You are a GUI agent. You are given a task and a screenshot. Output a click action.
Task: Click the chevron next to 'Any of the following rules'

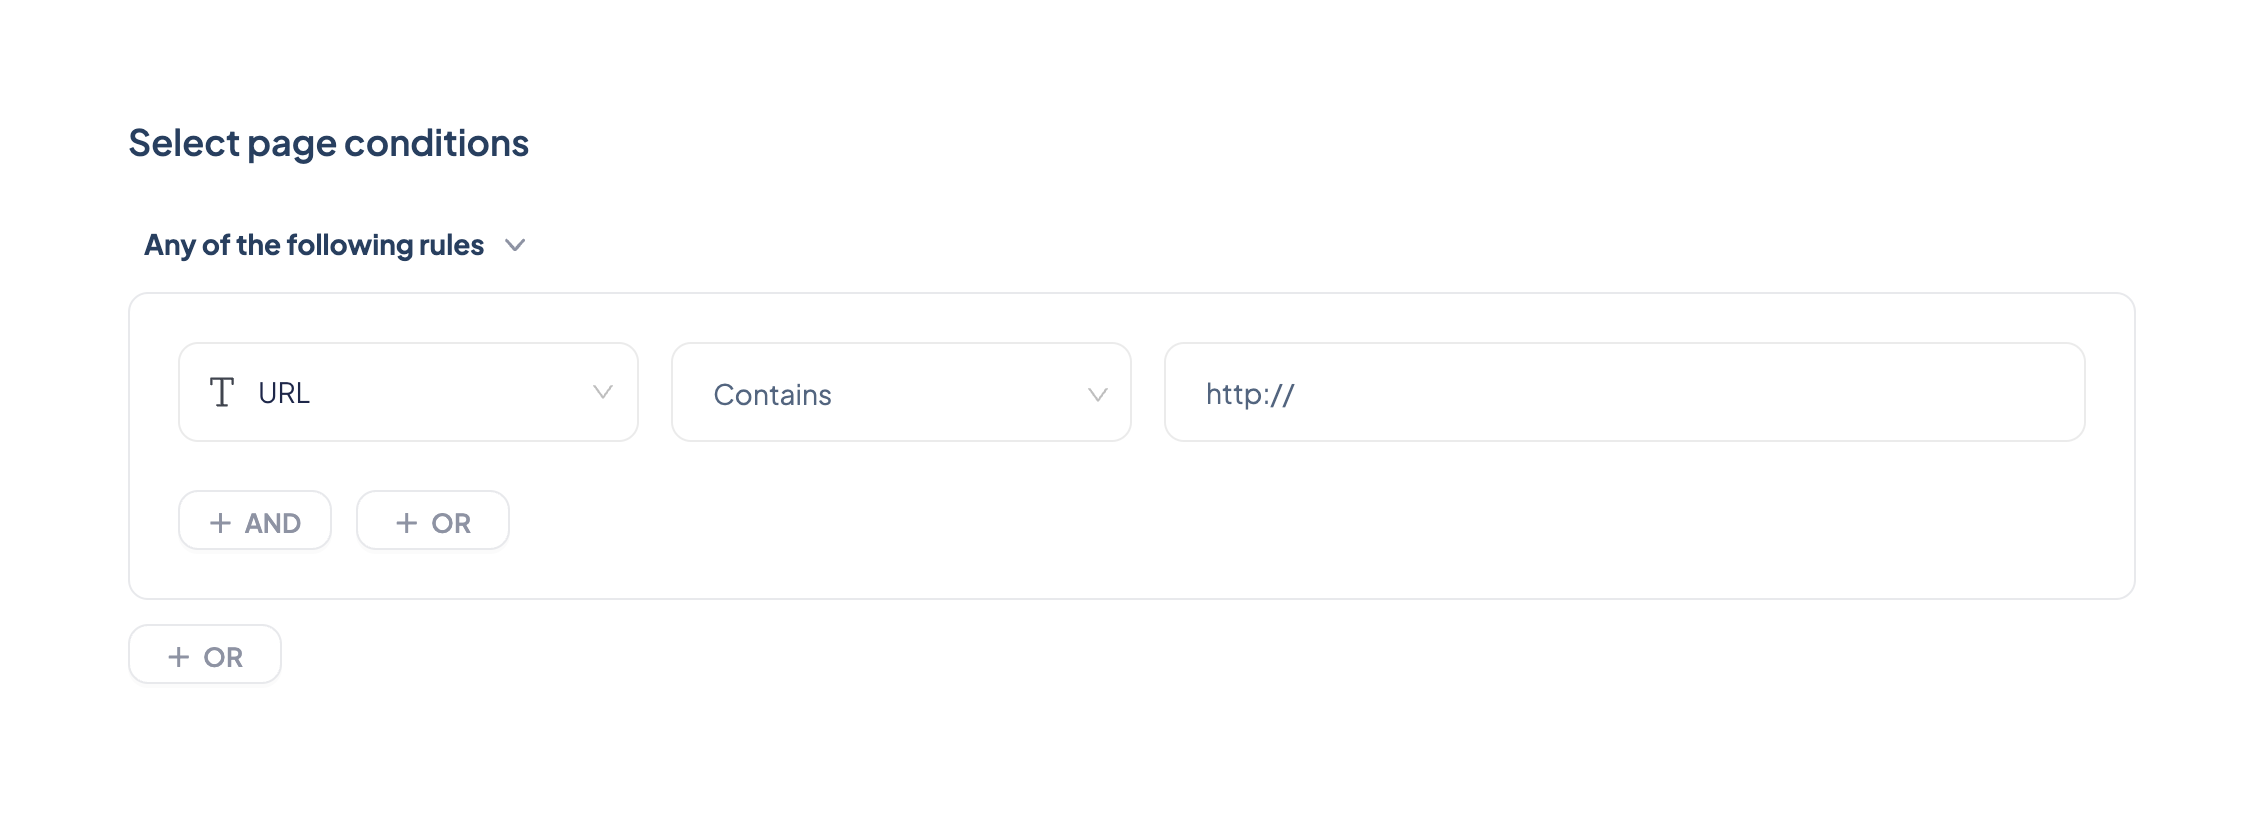pos(515,245)
